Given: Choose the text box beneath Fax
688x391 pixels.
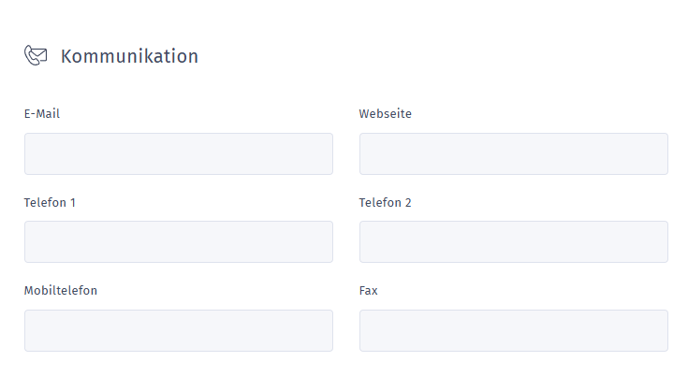Looking at the screenshot, I should 514,330.
